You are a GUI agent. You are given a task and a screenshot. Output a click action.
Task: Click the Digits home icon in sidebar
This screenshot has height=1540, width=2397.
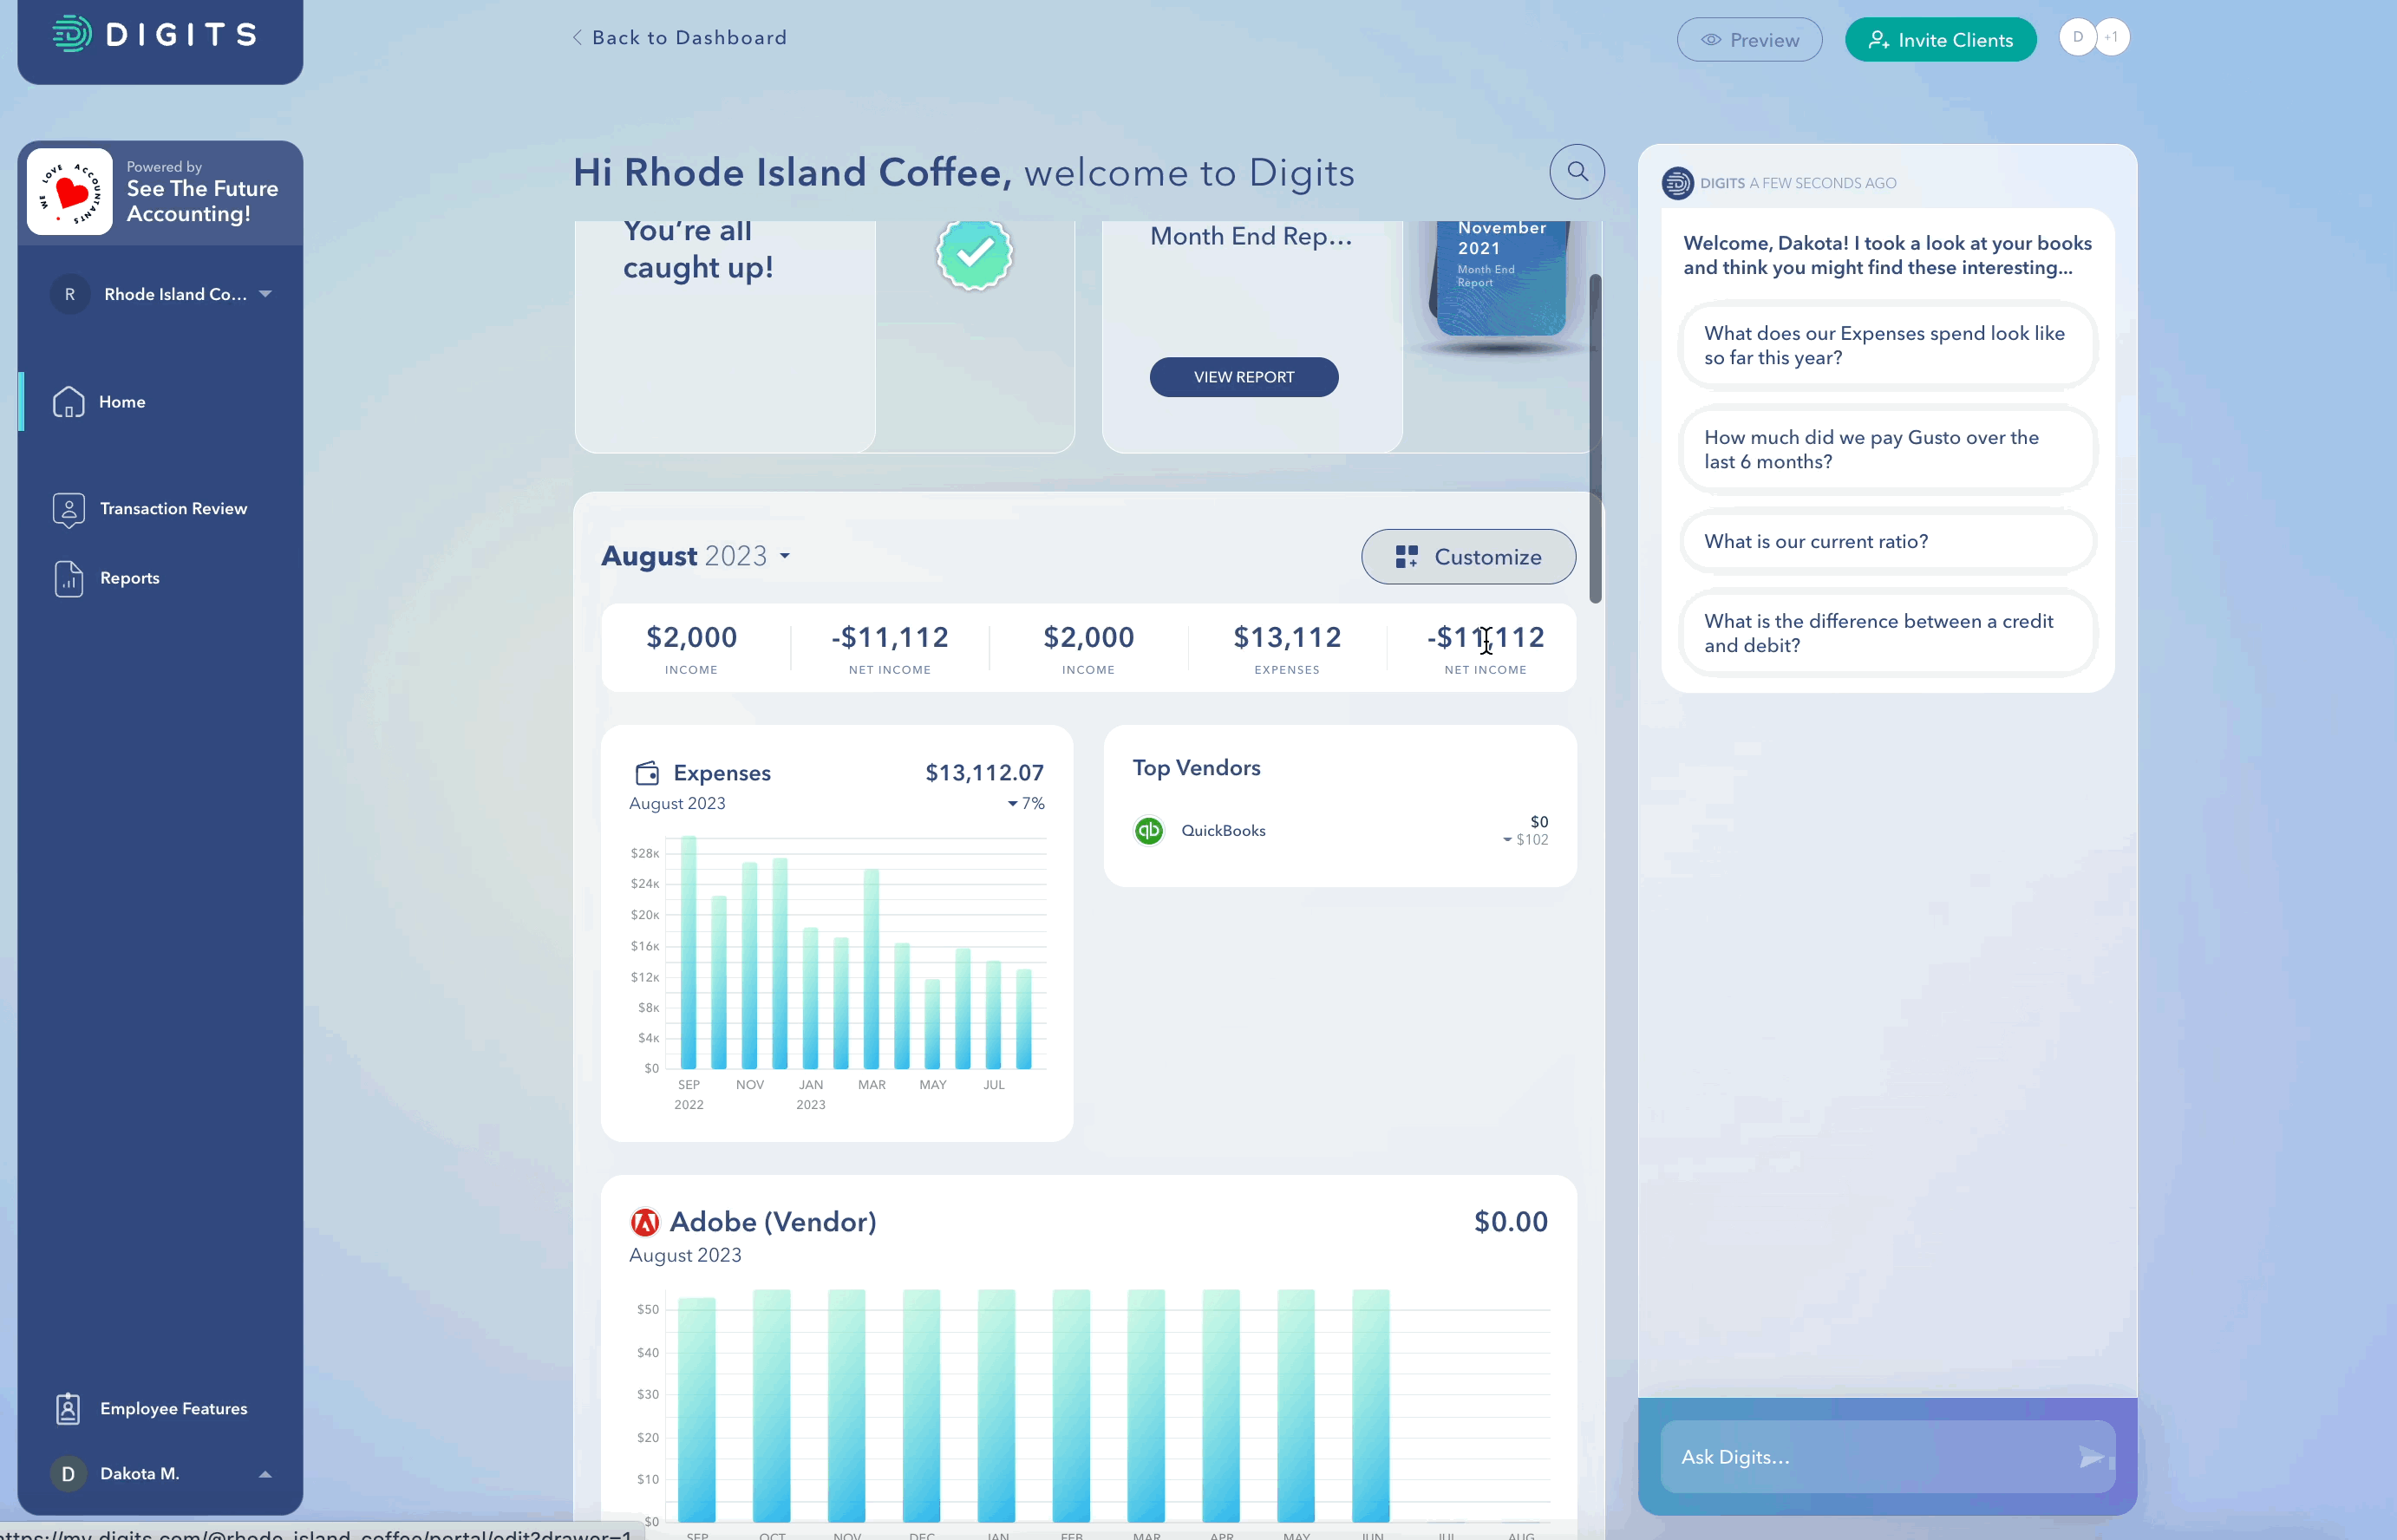coord(67,401)
